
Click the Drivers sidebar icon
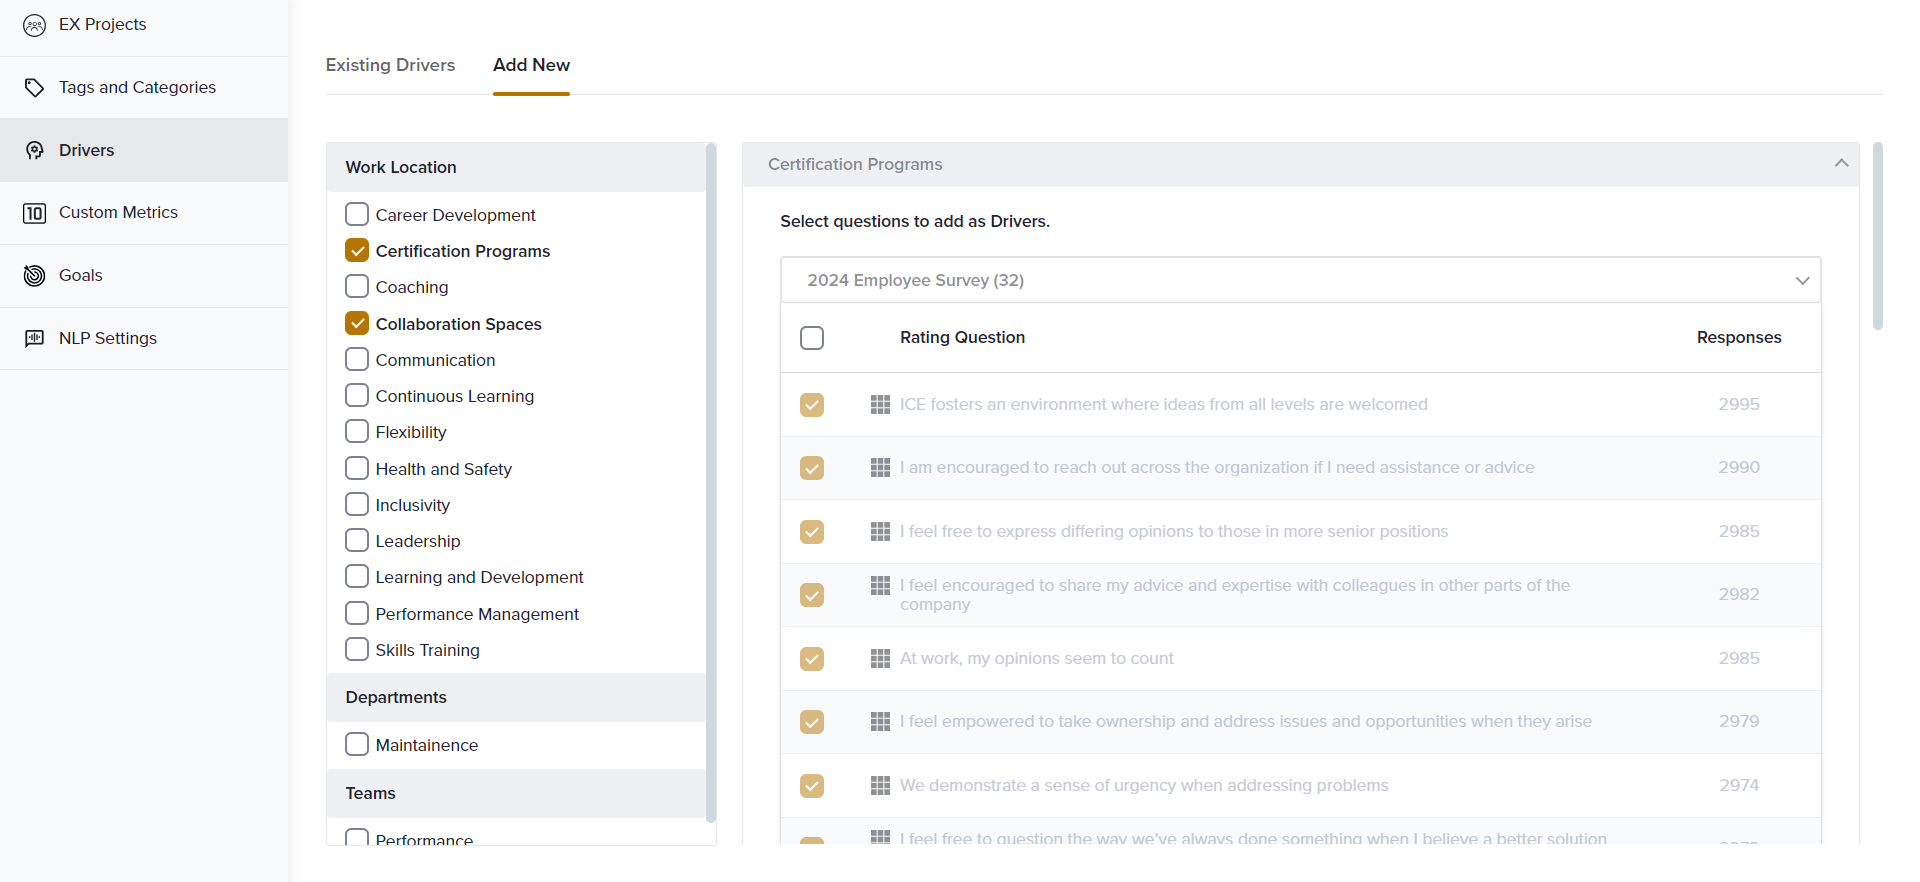pos(34,150)
